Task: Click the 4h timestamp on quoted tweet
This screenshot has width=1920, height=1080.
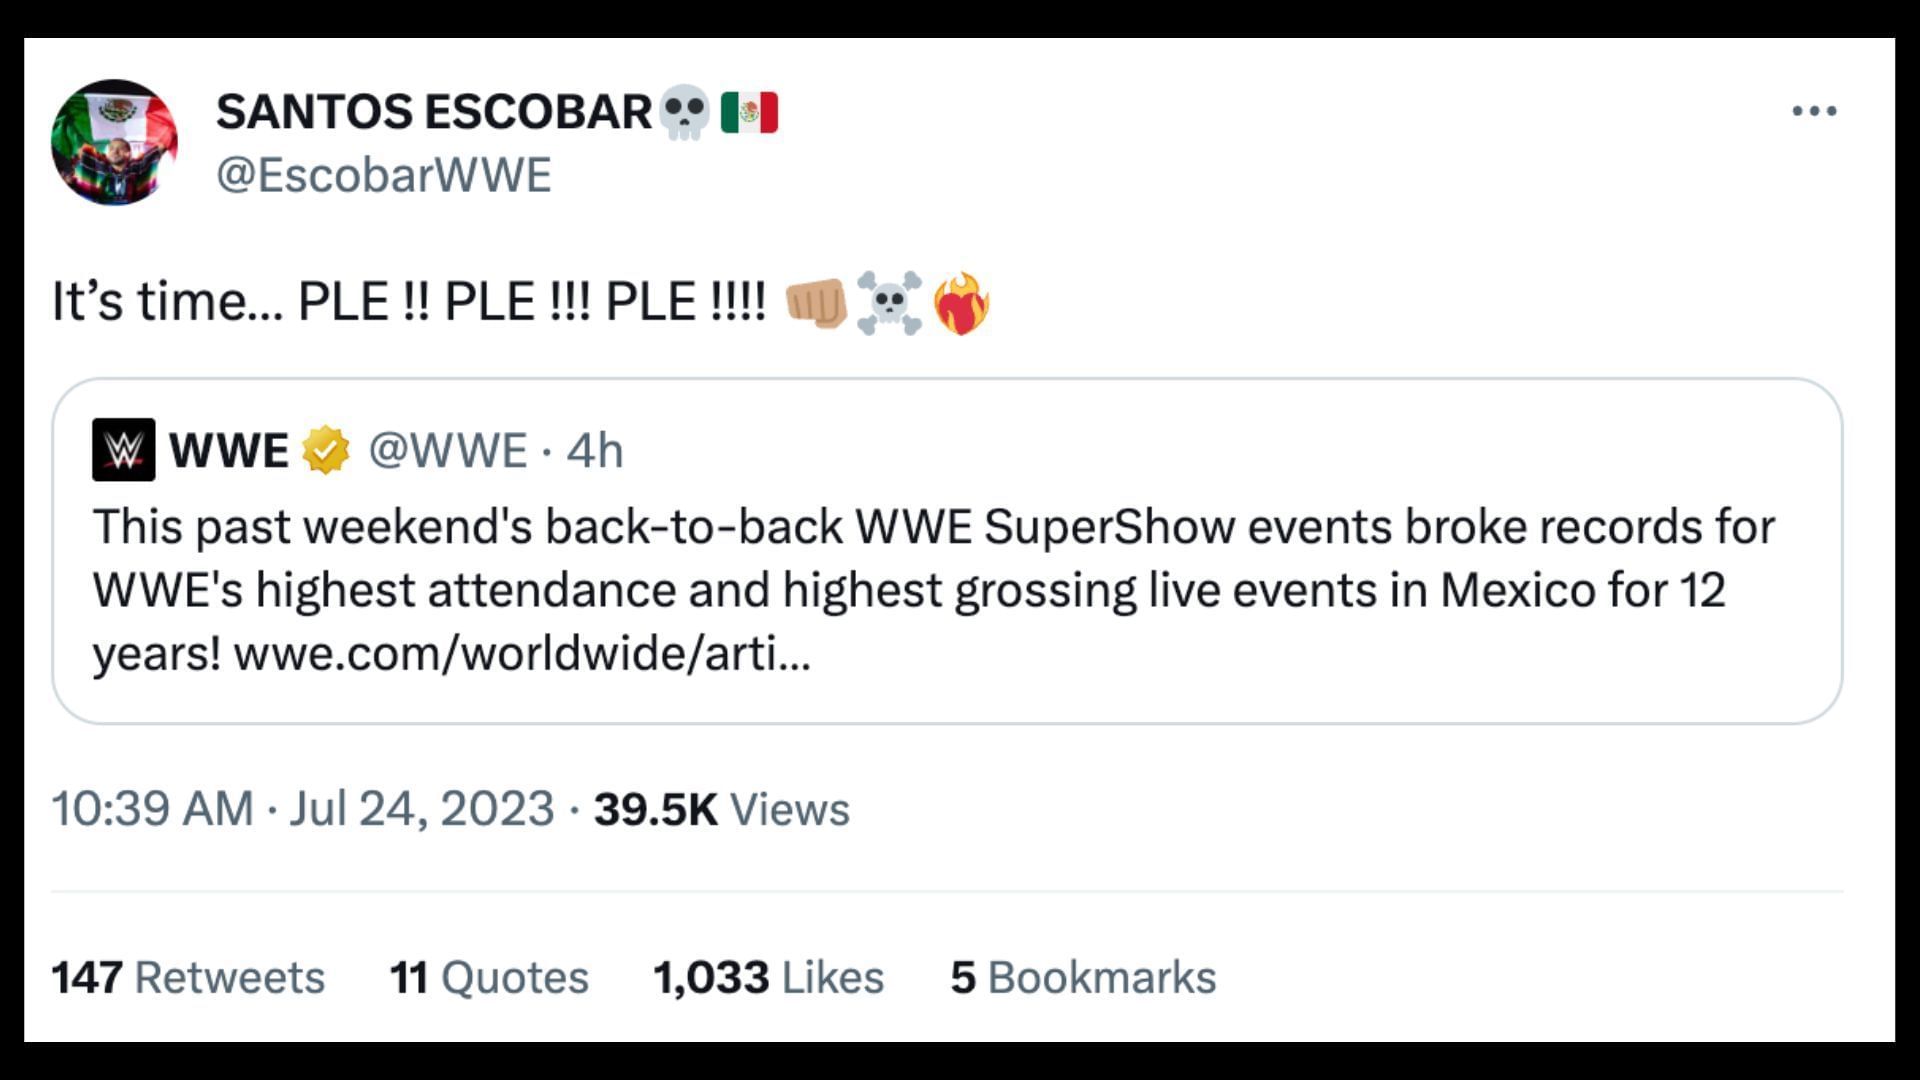Action: pyautogui.click(x=595, y=450)
